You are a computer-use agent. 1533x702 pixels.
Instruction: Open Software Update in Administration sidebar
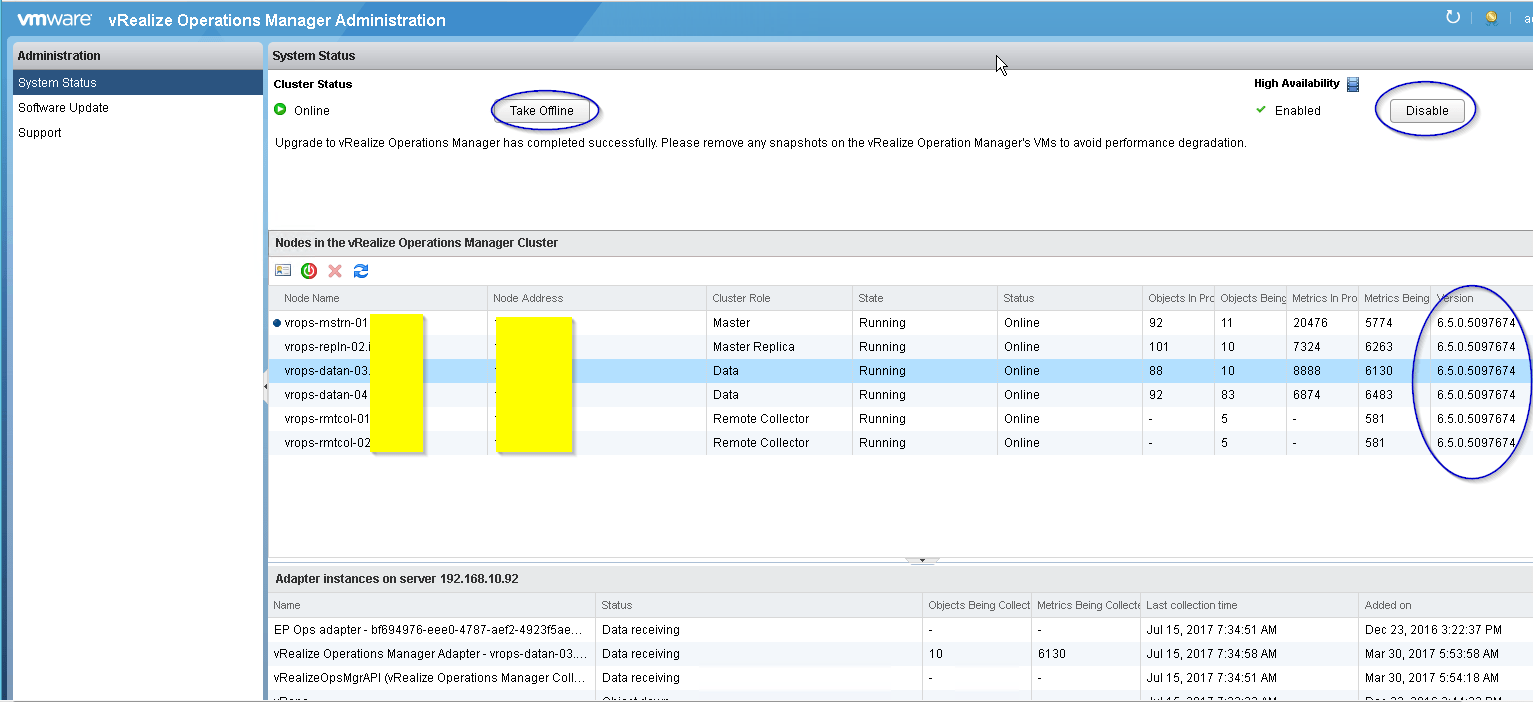[x=63, y=108]
